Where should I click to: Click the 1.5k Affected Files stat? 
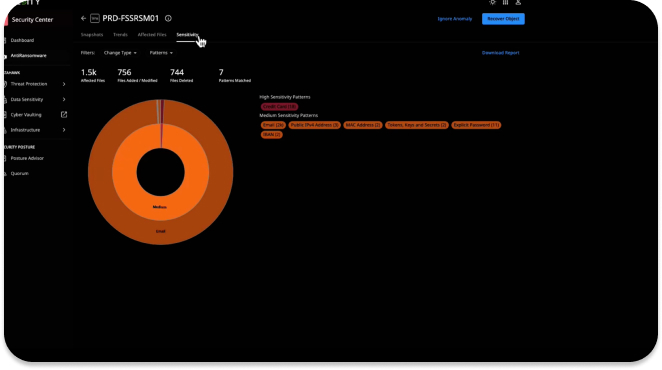tap(92, 75)
